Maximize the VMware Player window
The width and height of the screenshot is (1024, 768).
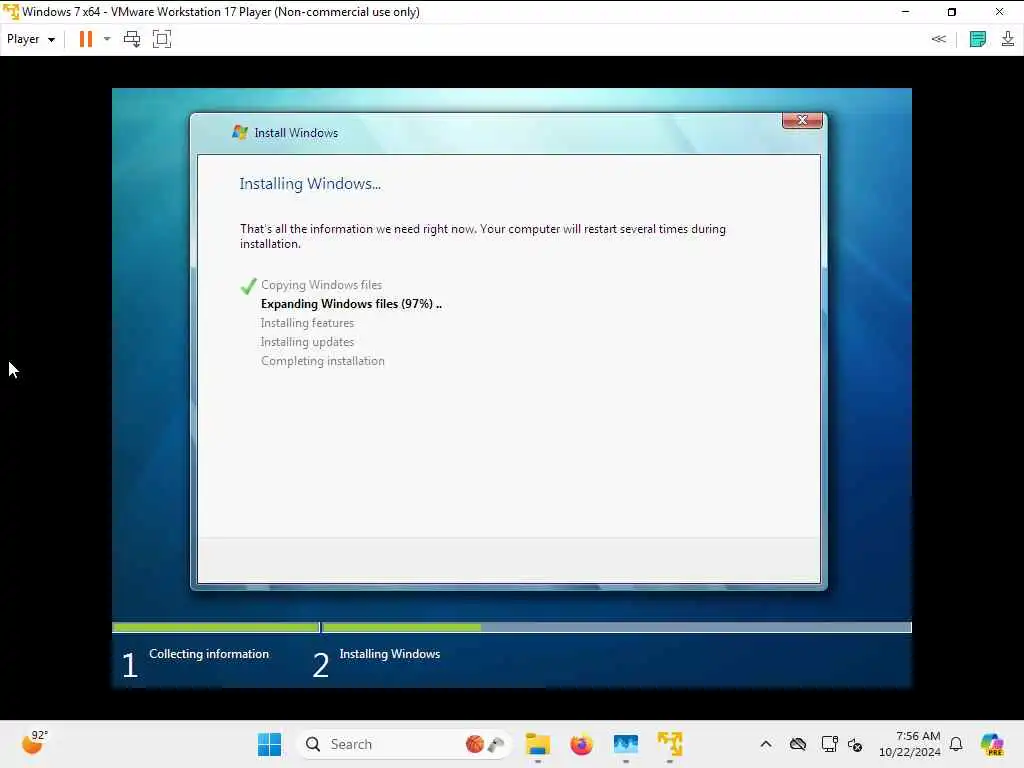pyautogui.click(x=952, y=12)
